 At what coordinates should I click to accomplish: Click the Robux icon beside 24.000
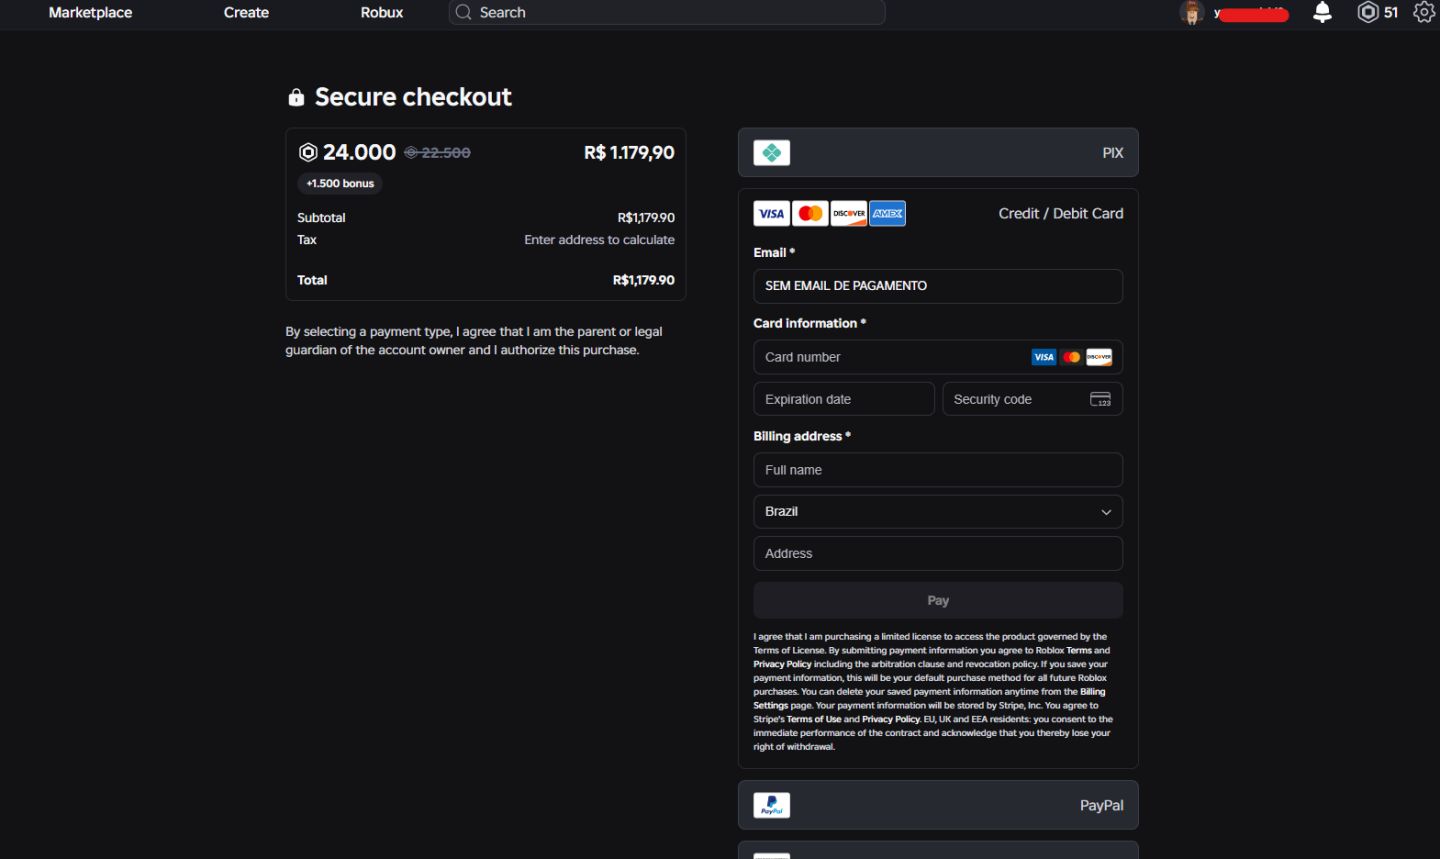coord(308,152)
